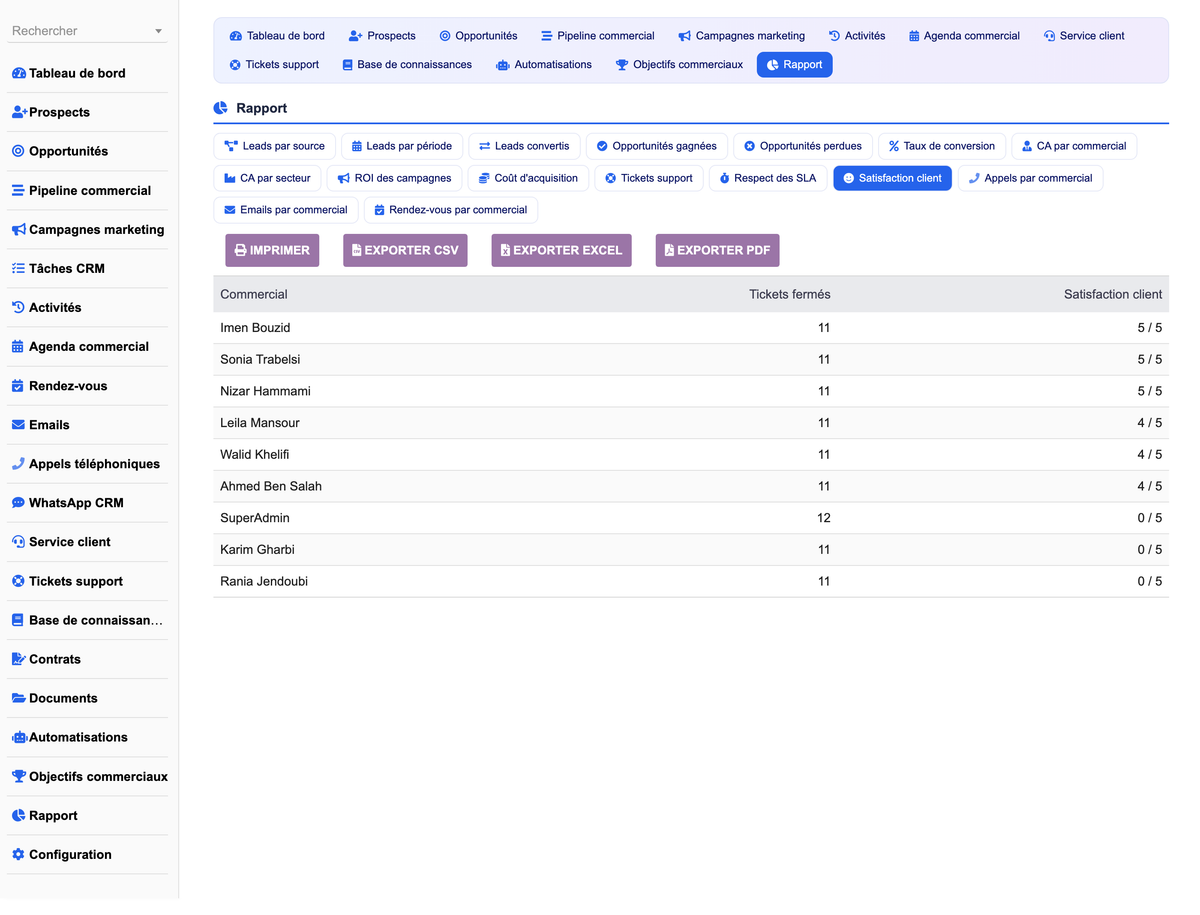Viewport: 1200px width, 915px height.
Task: Click the Satisfaction client column header
Action: click(1113, 294)
